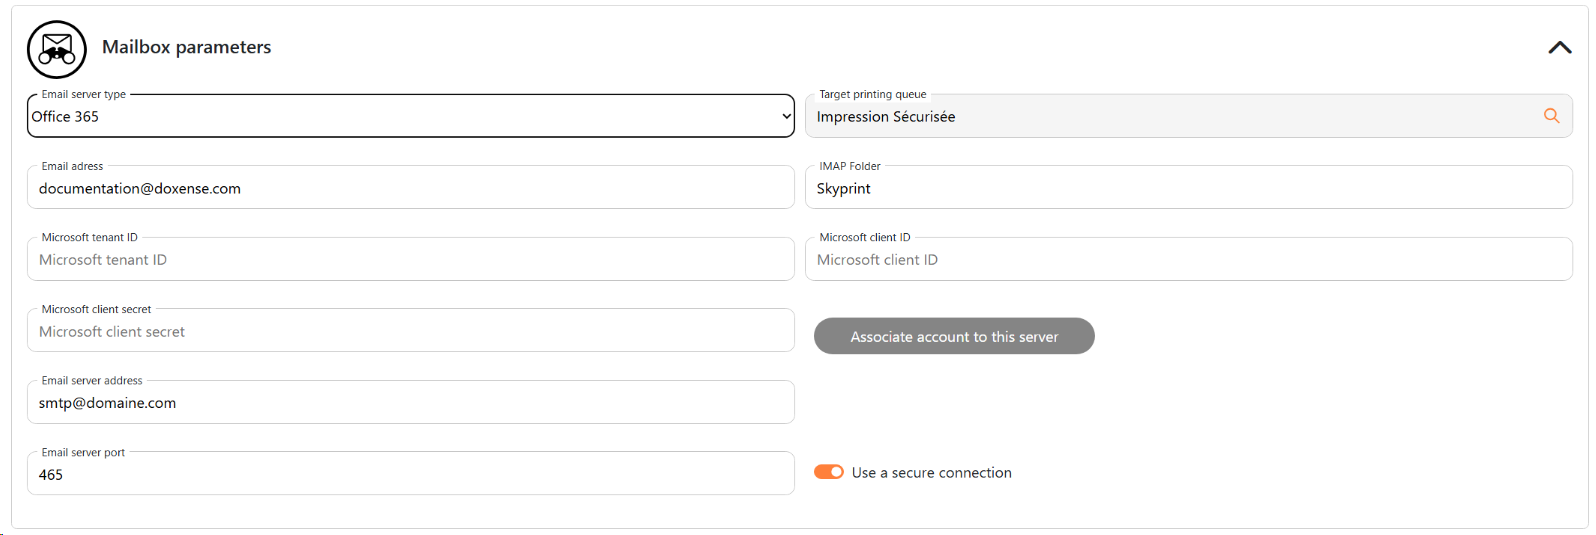Collapse the Mailbox parameters section

coord(1559,47)
